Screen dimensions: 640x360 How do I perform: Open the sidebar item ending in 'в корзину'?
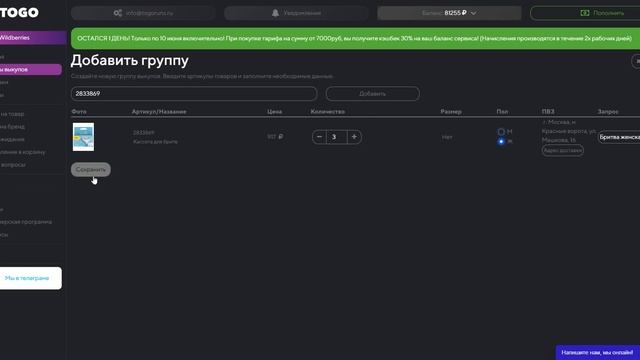[x=23, y=152]
